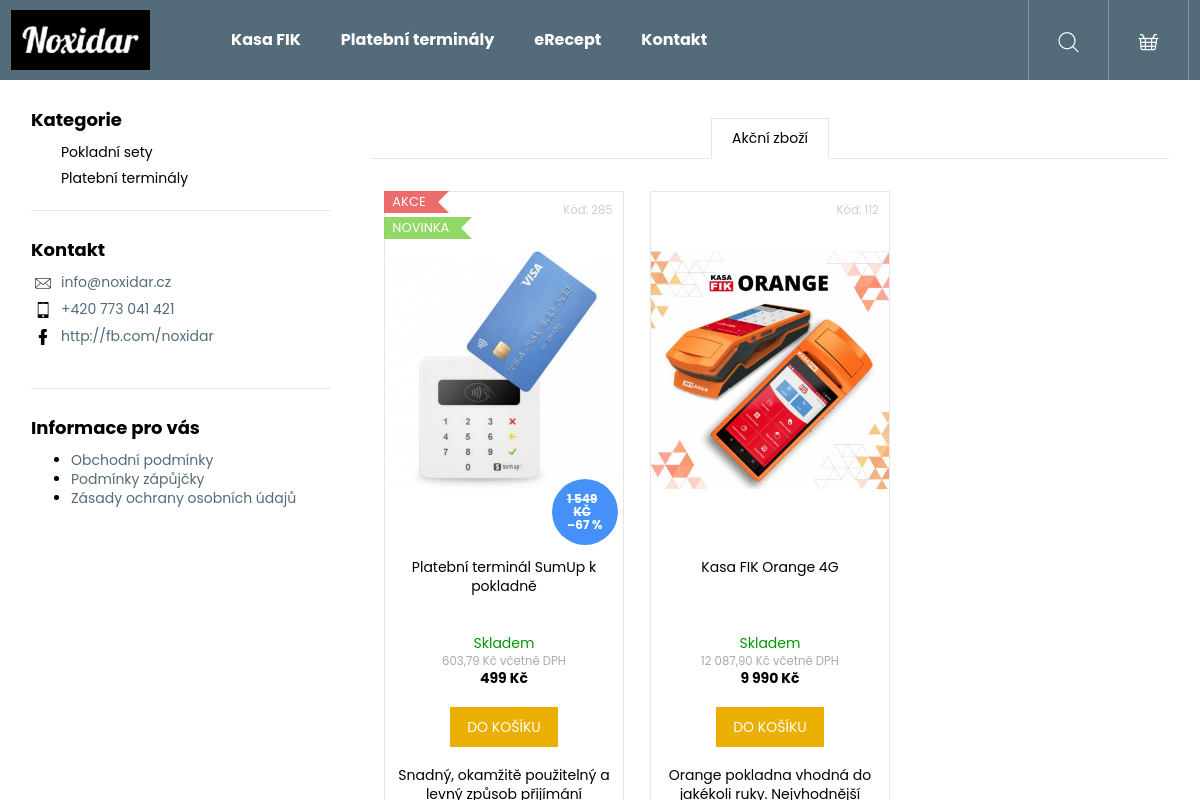Click the envelope email icon
This screenshot has height=800, width=1200.
(43, 283)
